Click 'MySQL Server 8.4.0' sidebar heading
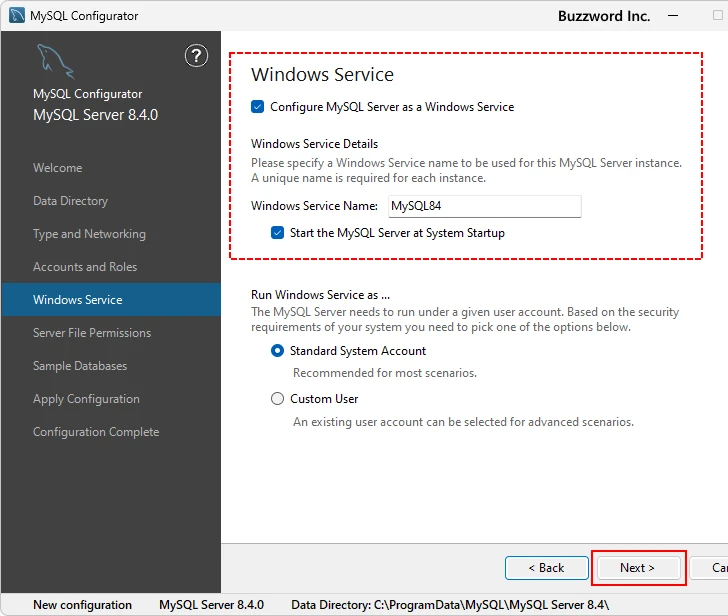 coord(96,115)
